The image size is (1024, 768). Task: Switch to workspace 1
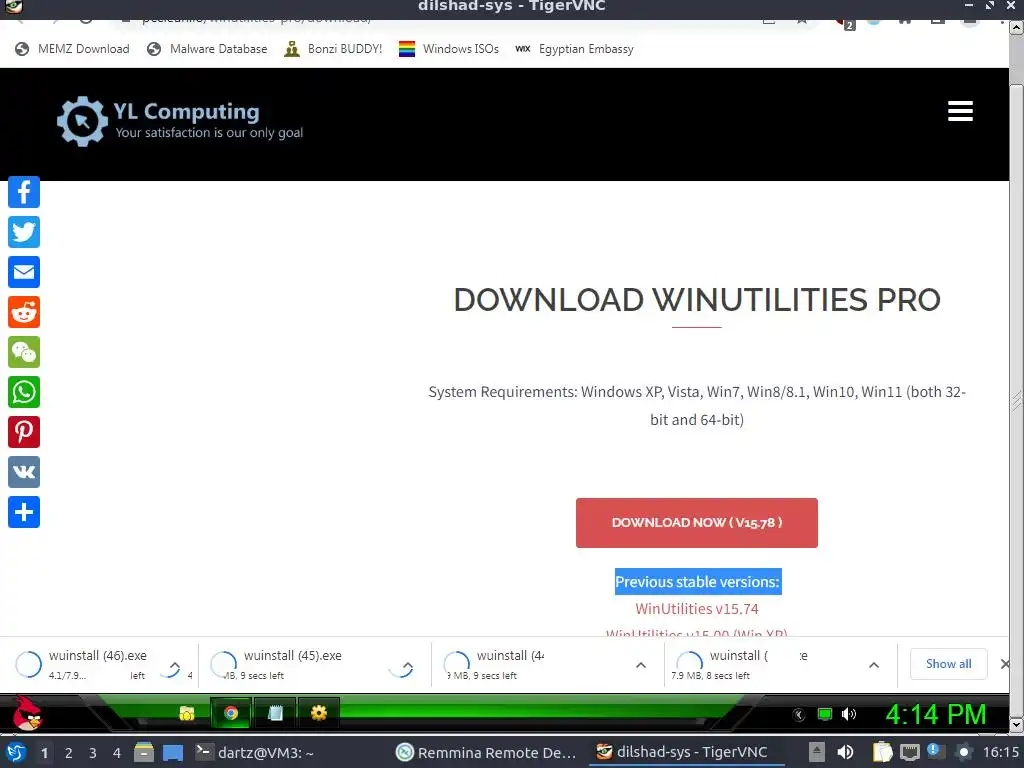pos(44,753)
